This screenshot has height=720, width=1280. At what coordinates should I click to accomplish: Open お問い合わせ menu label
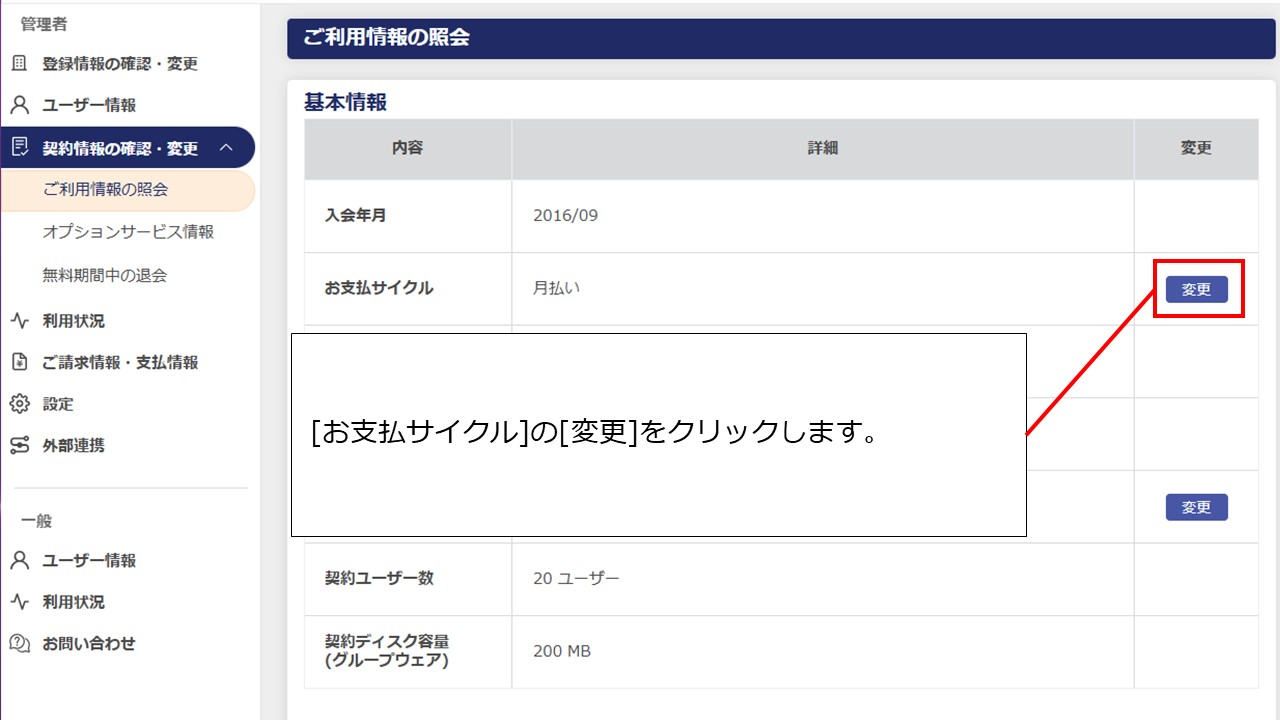(x=88, y=644)
